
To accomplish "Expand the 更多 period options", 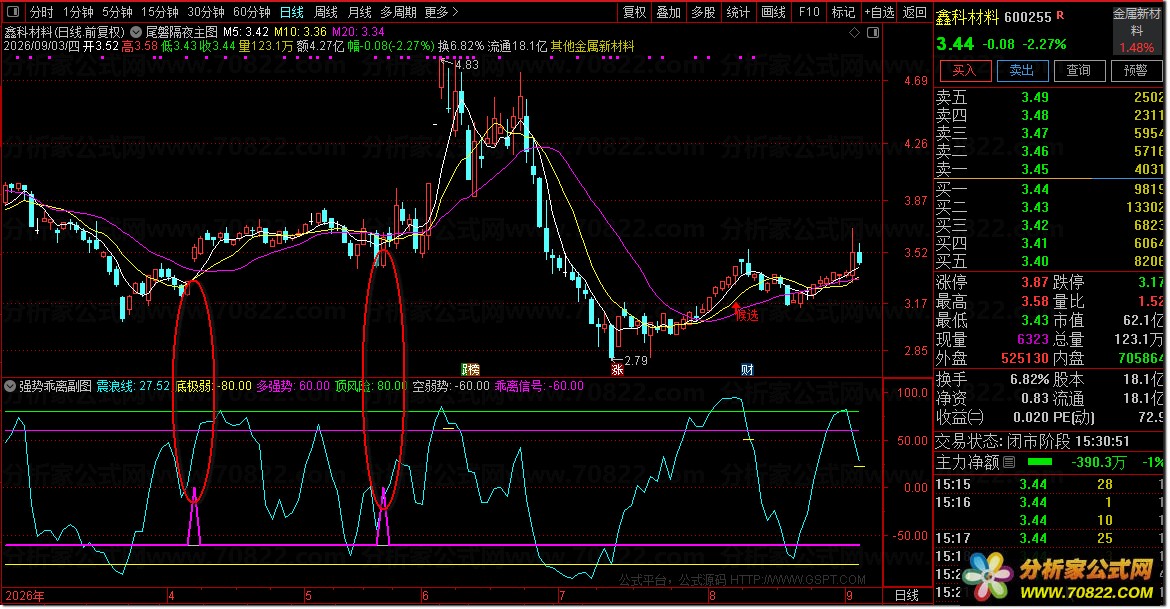I will pyautogui.click(x=441, y=12).
